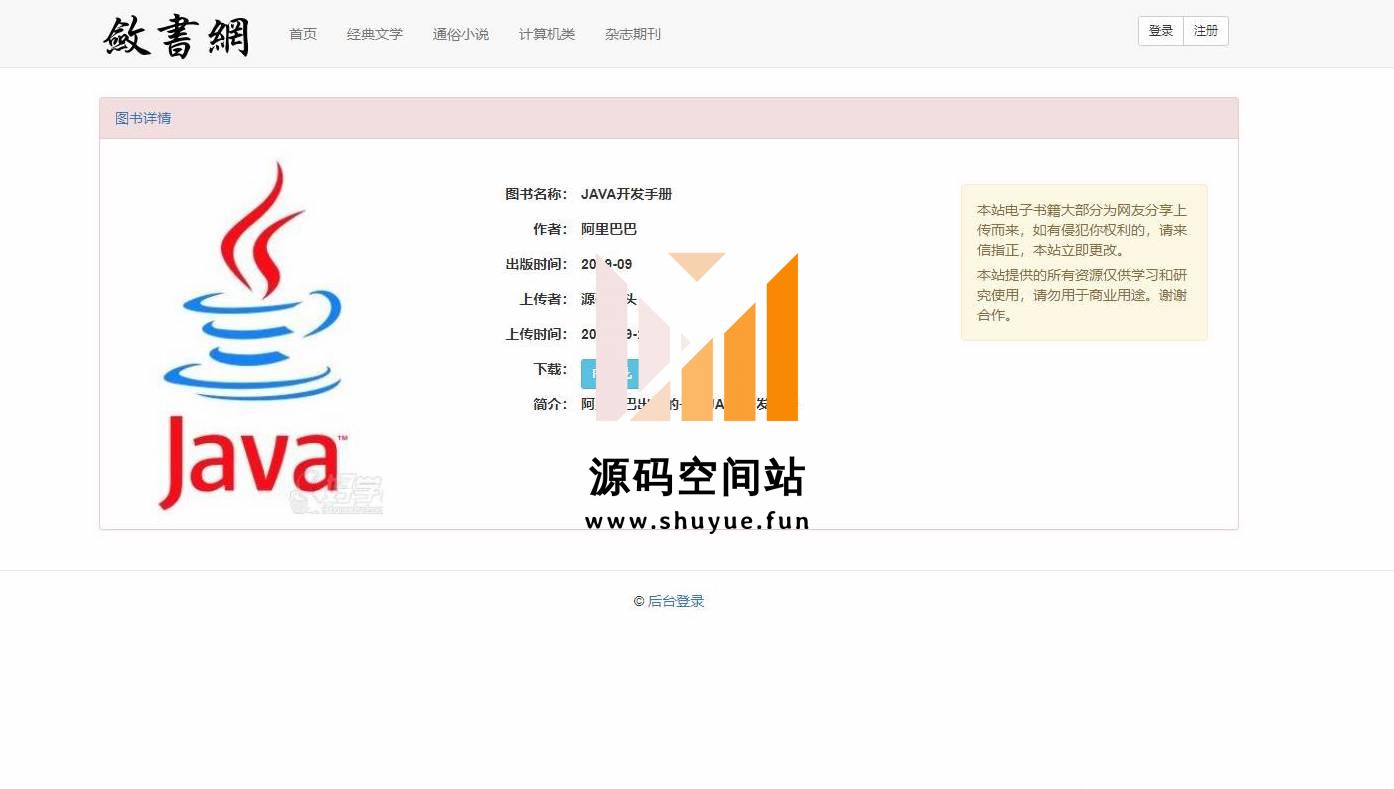The height and width of the screenshot is (789, 1394).
Task: Click the 图书名称 label
Action: click(536, 194)
